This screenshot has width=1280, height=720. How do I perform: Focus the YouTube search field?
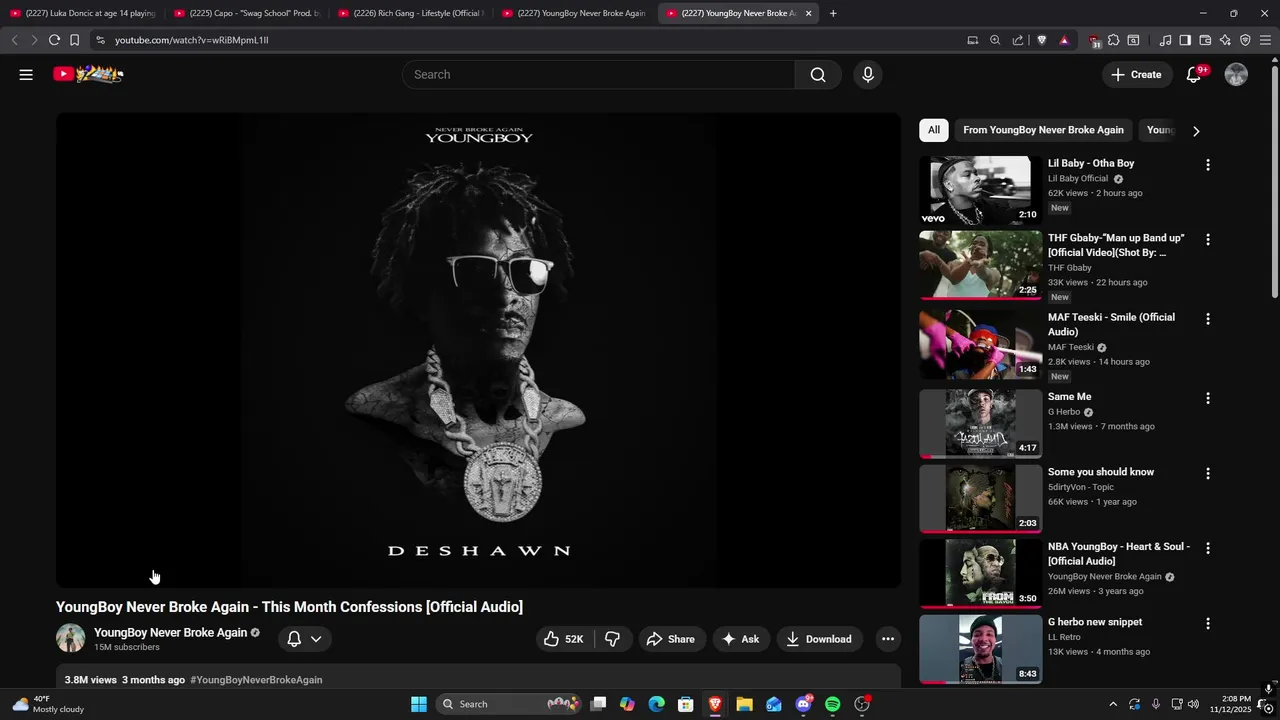[x=598, y=75]
